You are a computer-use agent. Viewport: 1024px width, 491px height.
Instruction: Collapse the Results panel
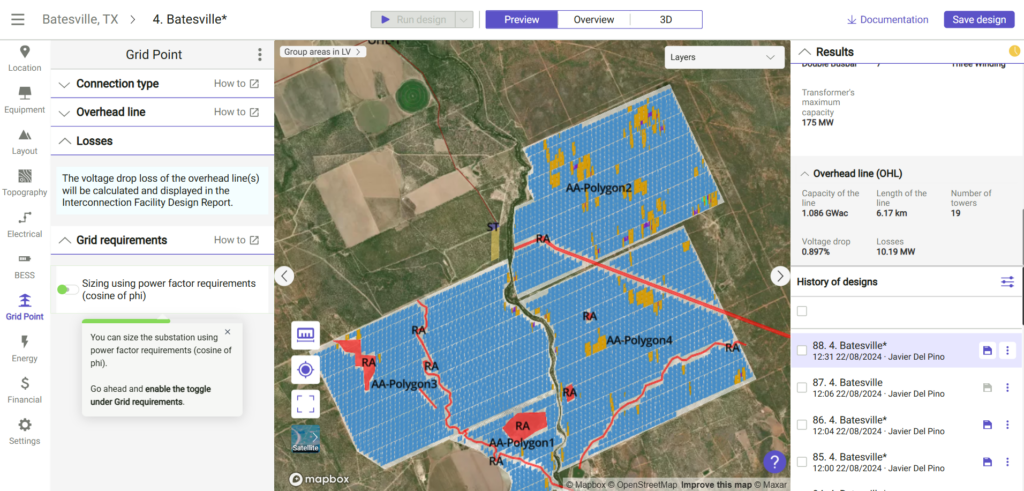click(x=804, y=52)
